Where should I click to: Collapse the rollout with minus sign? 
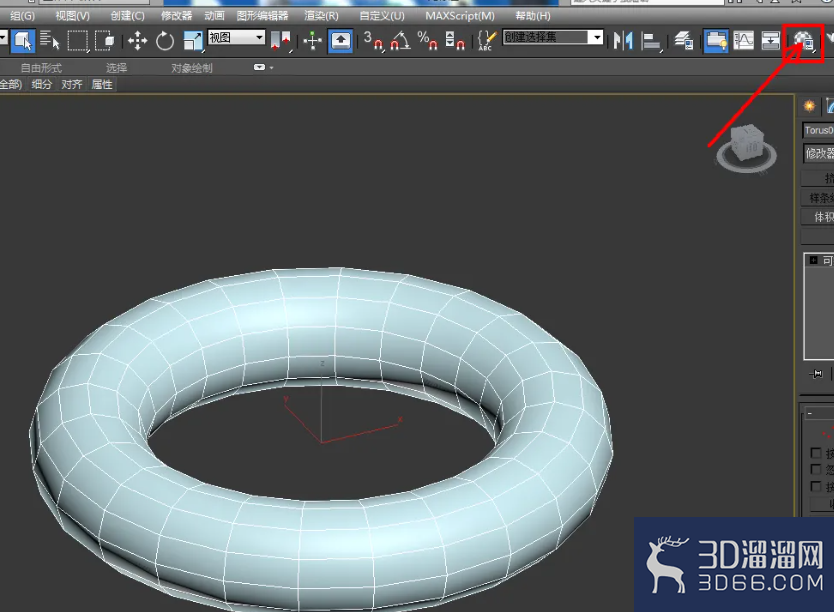[x=810, y=413]
